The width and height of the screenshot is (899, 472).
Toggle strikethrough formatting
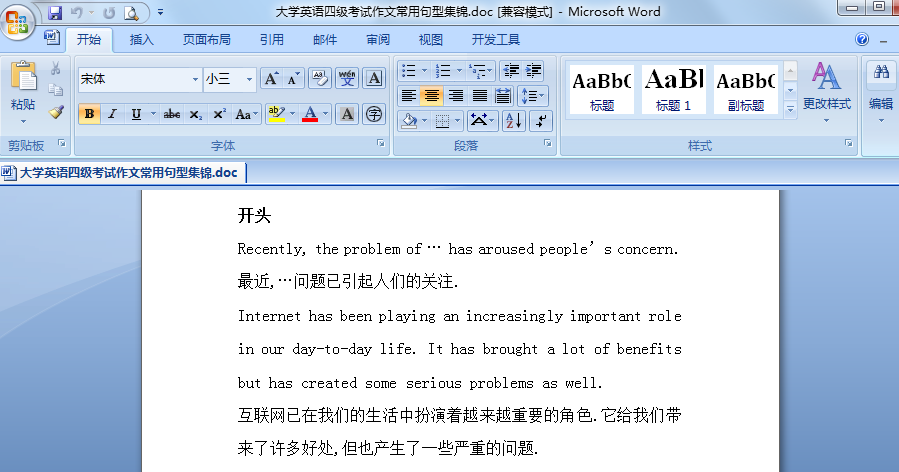171,114
